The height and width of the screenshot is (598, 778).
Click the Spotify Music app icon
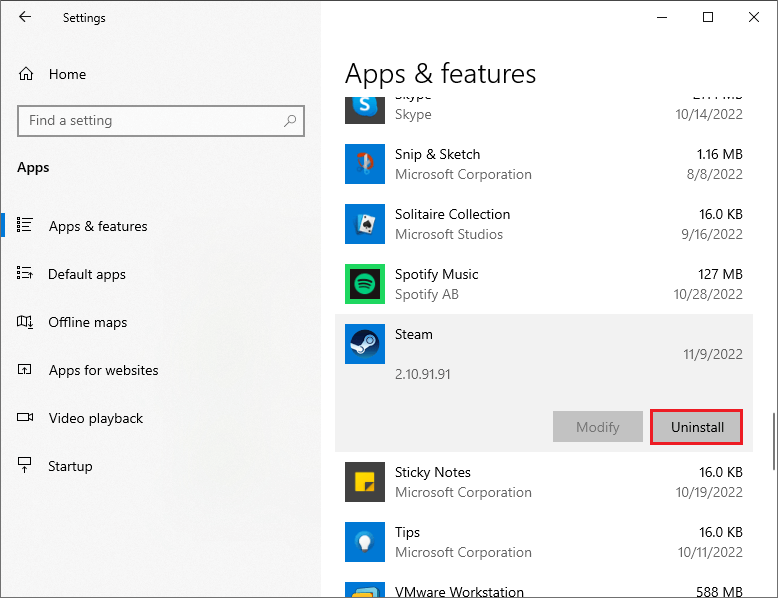point(365,284)
